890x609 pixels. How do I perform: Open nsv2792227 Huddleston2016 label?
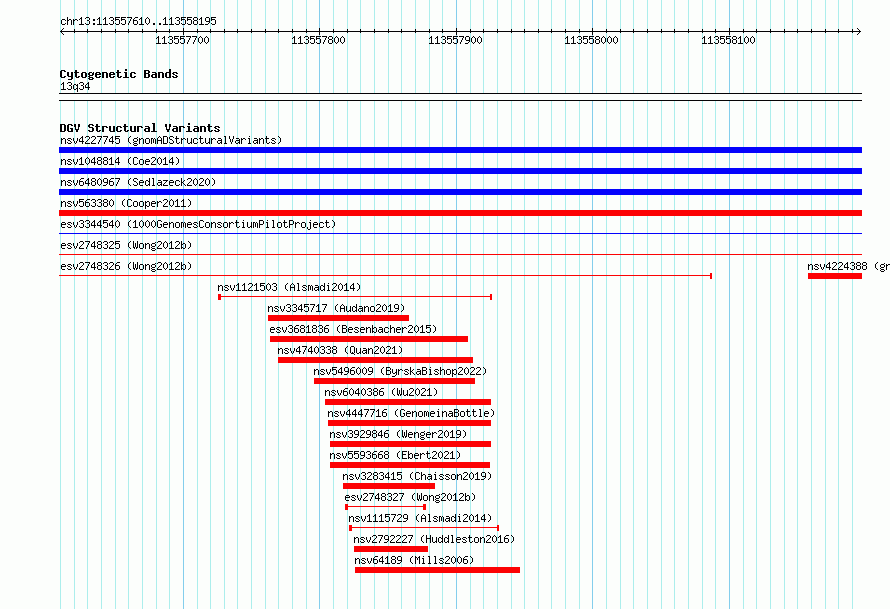tap(434, 539)
